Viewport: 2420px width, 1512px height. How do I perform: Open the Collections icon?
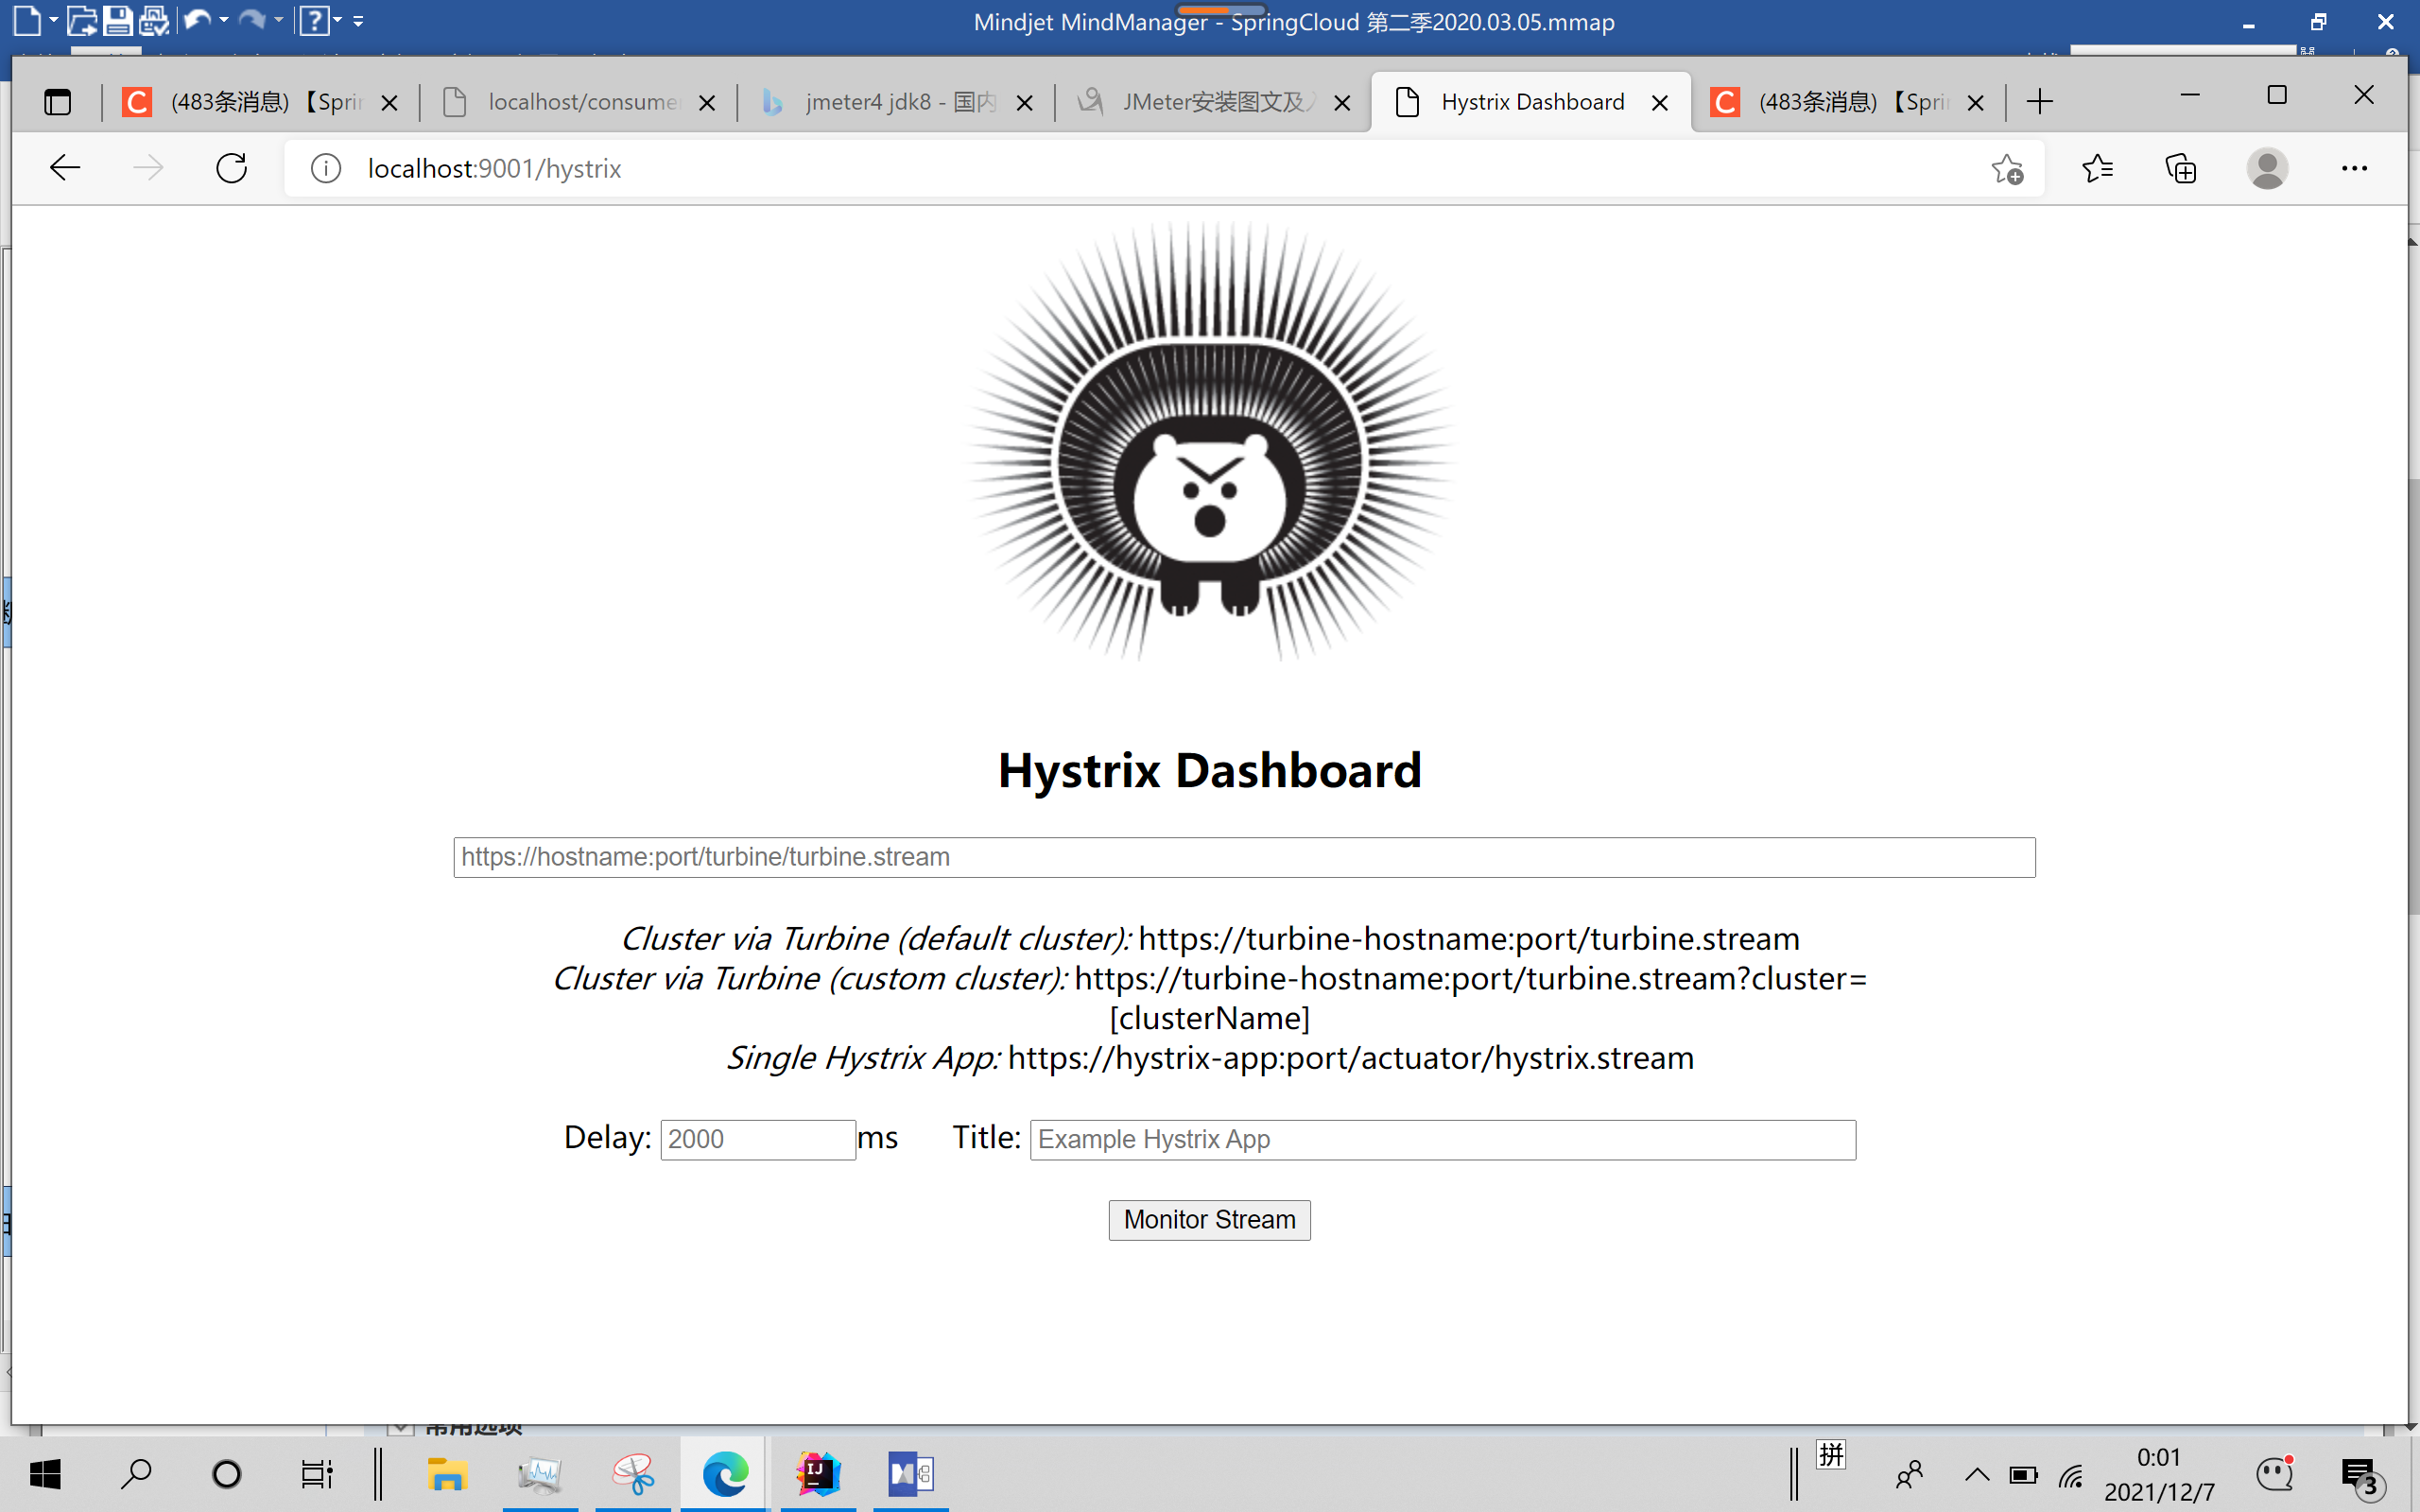[2180, 168]
